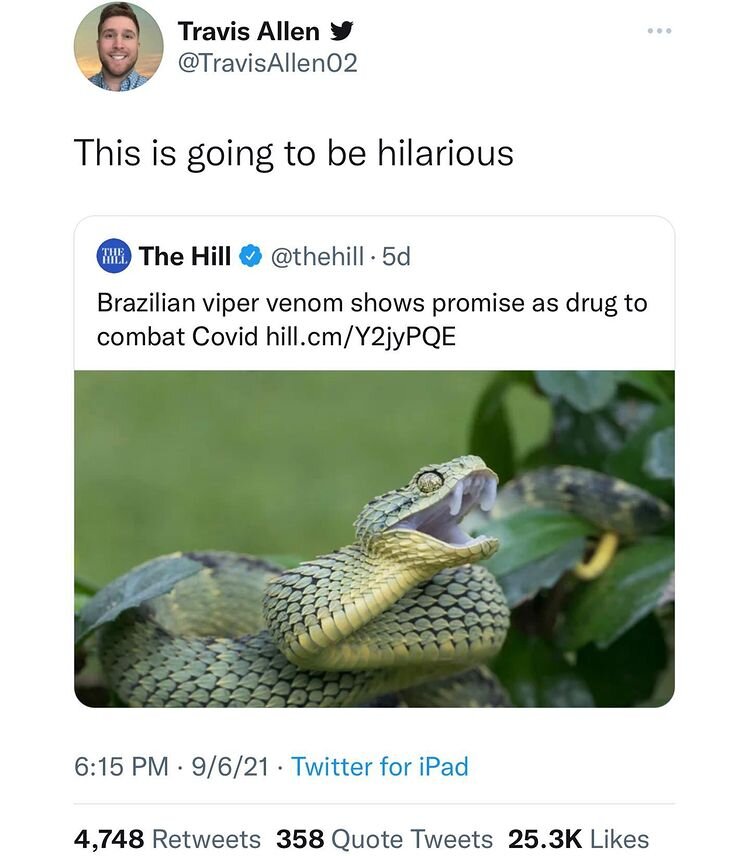Click the blue verified badge
Image resolution: width=750 pixels, height=856 pixels.
251,257
